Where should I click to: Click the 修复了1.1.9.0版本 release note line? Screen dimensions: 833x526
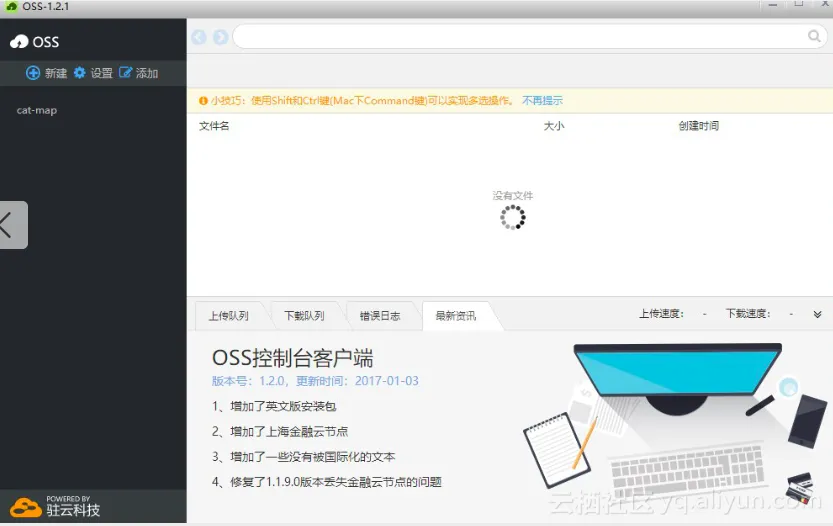327,482
